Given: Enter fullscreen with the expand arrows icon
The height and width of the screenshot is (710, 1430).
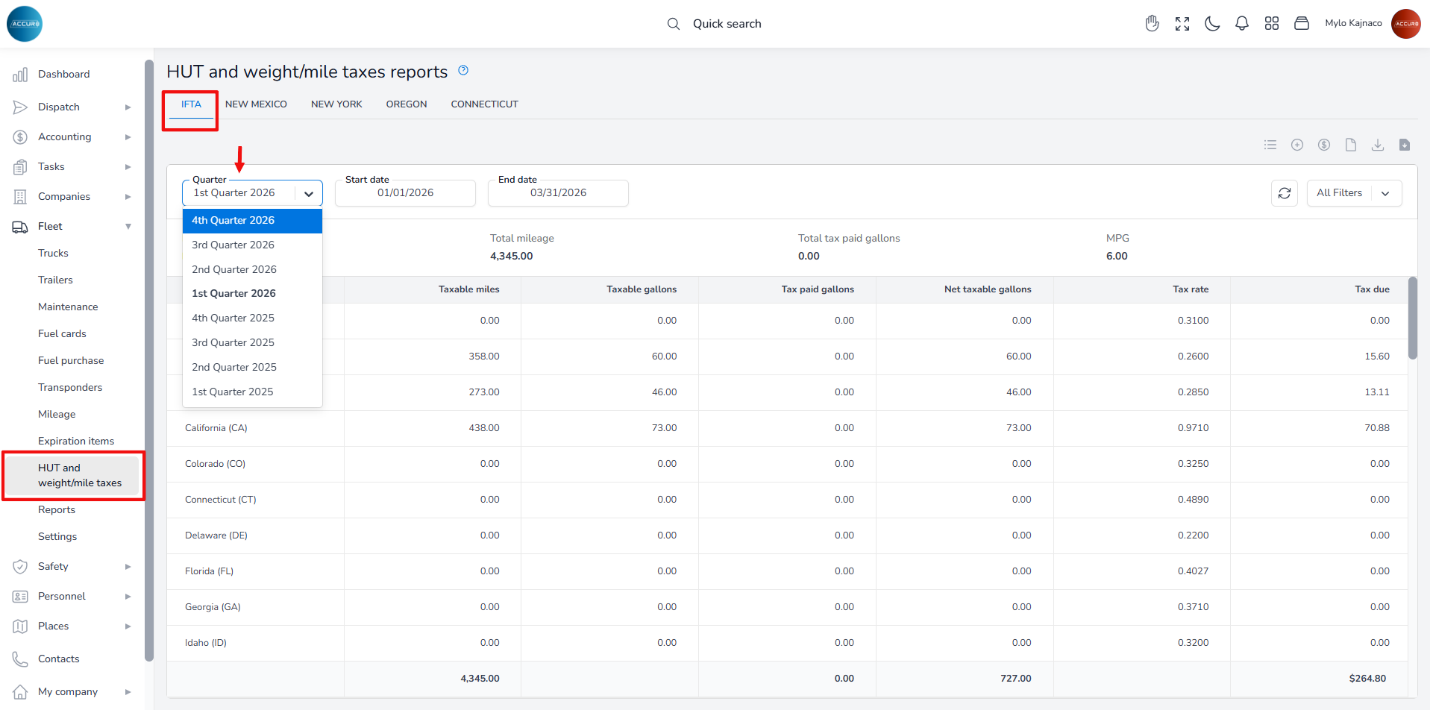Looking at the screenshot, I should (1182, 24).
